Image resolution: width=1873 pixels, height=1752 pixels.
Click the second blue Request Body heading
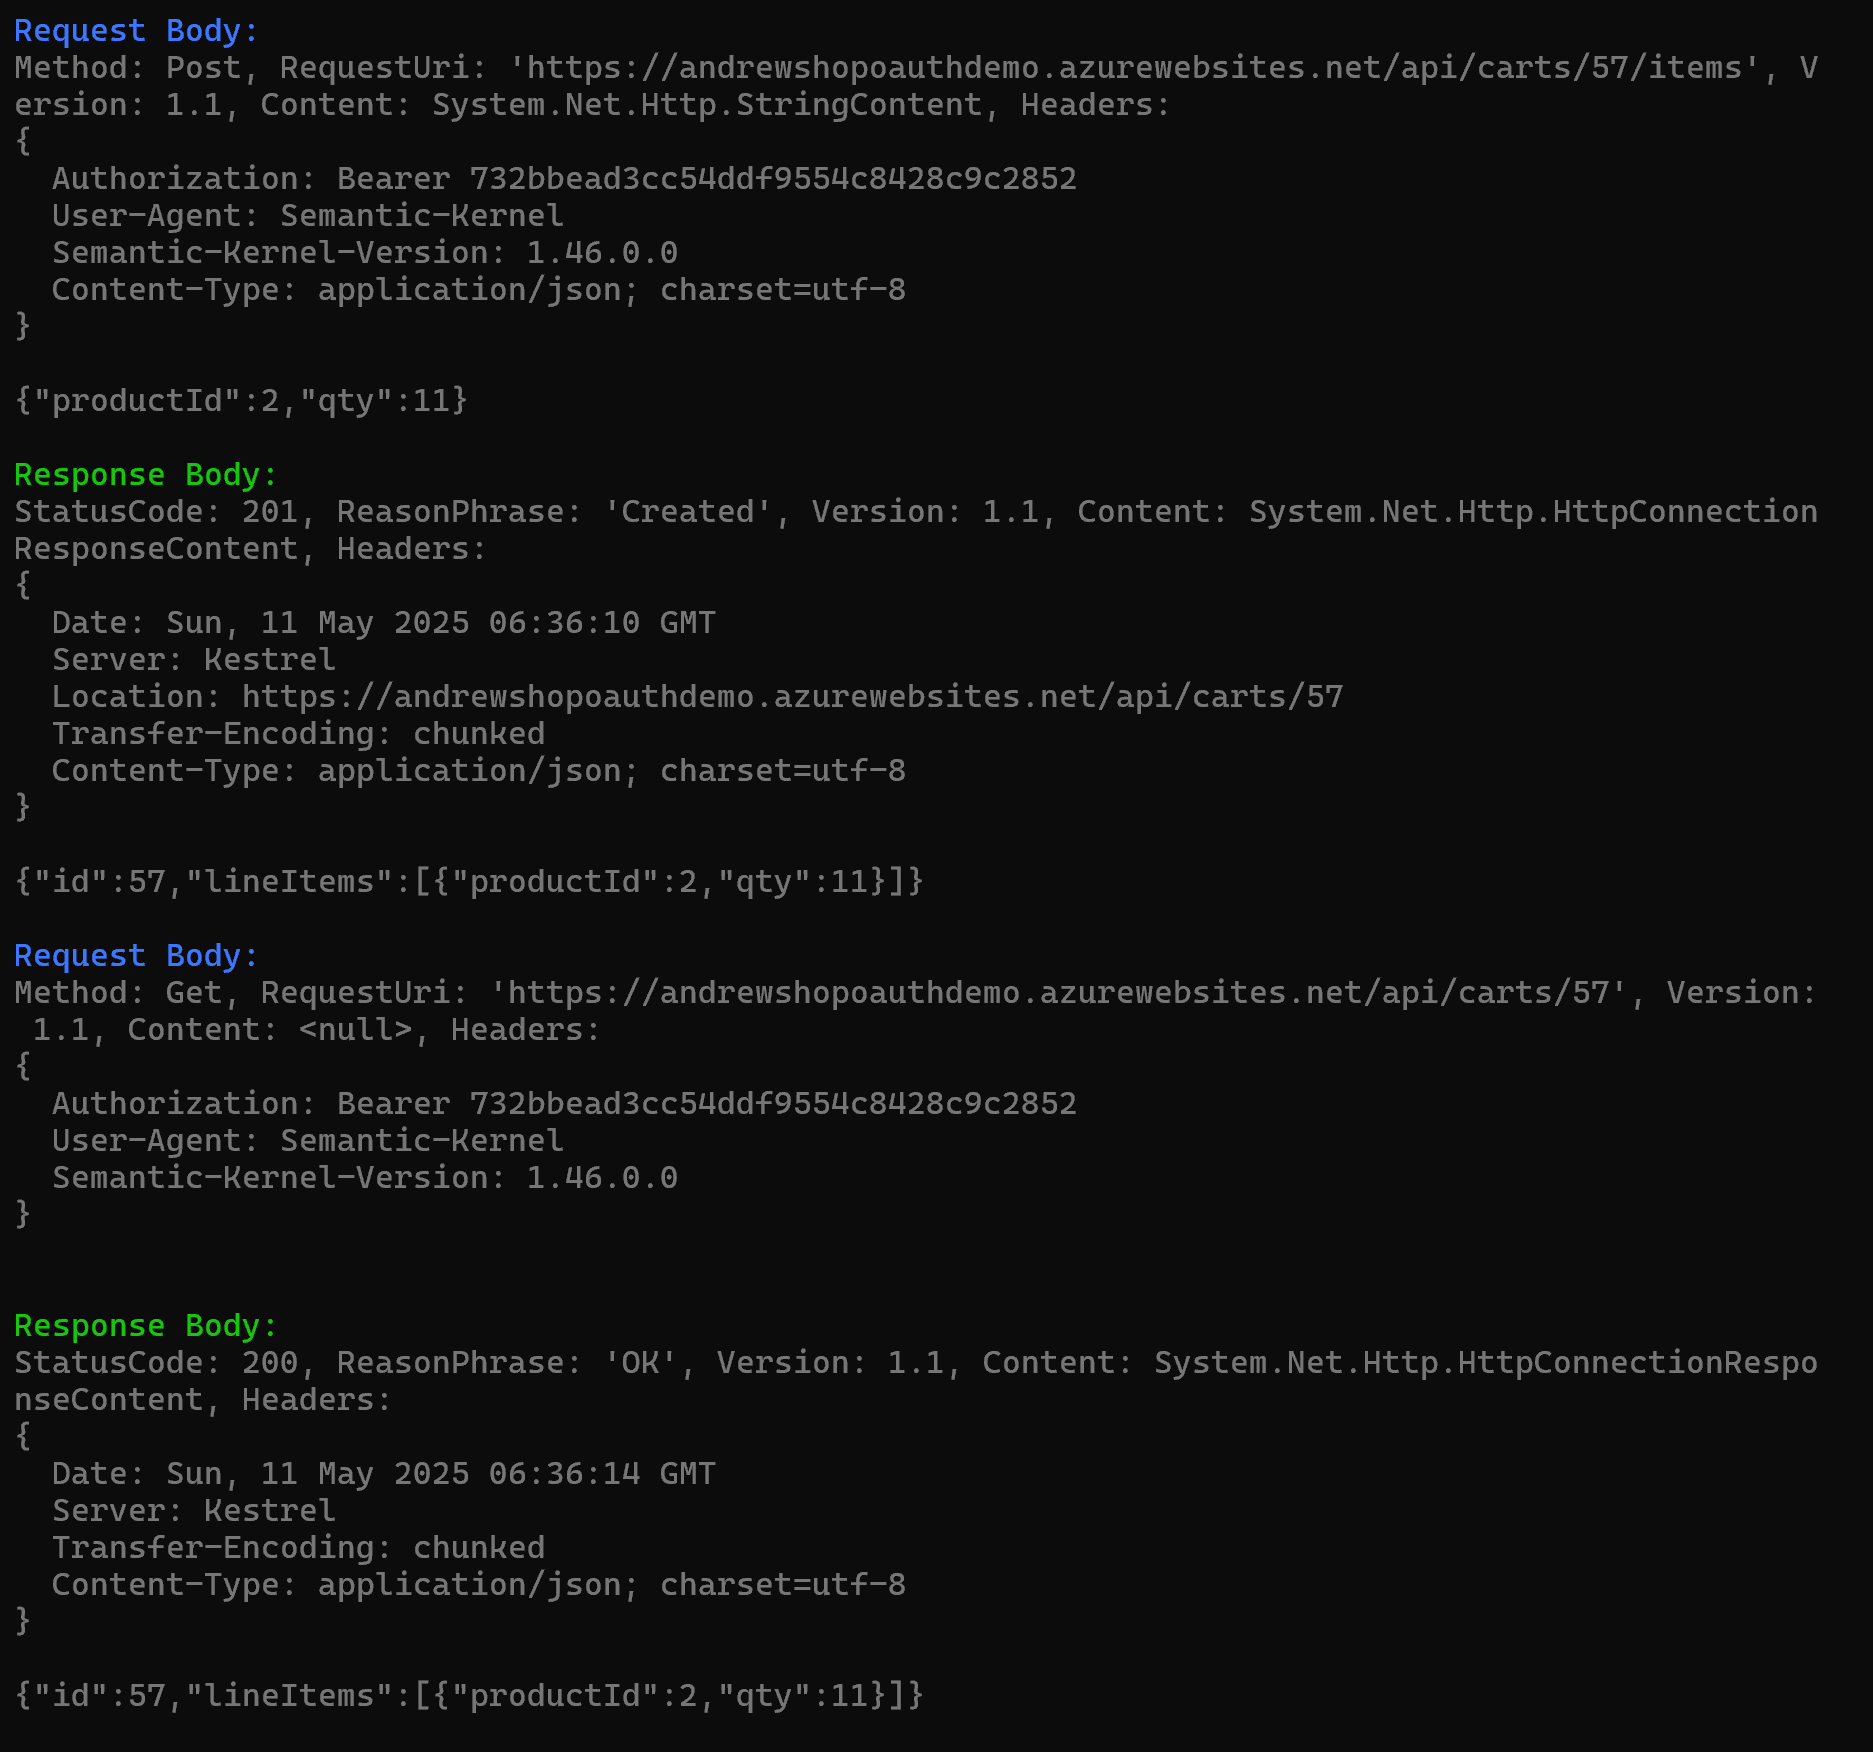136,956
